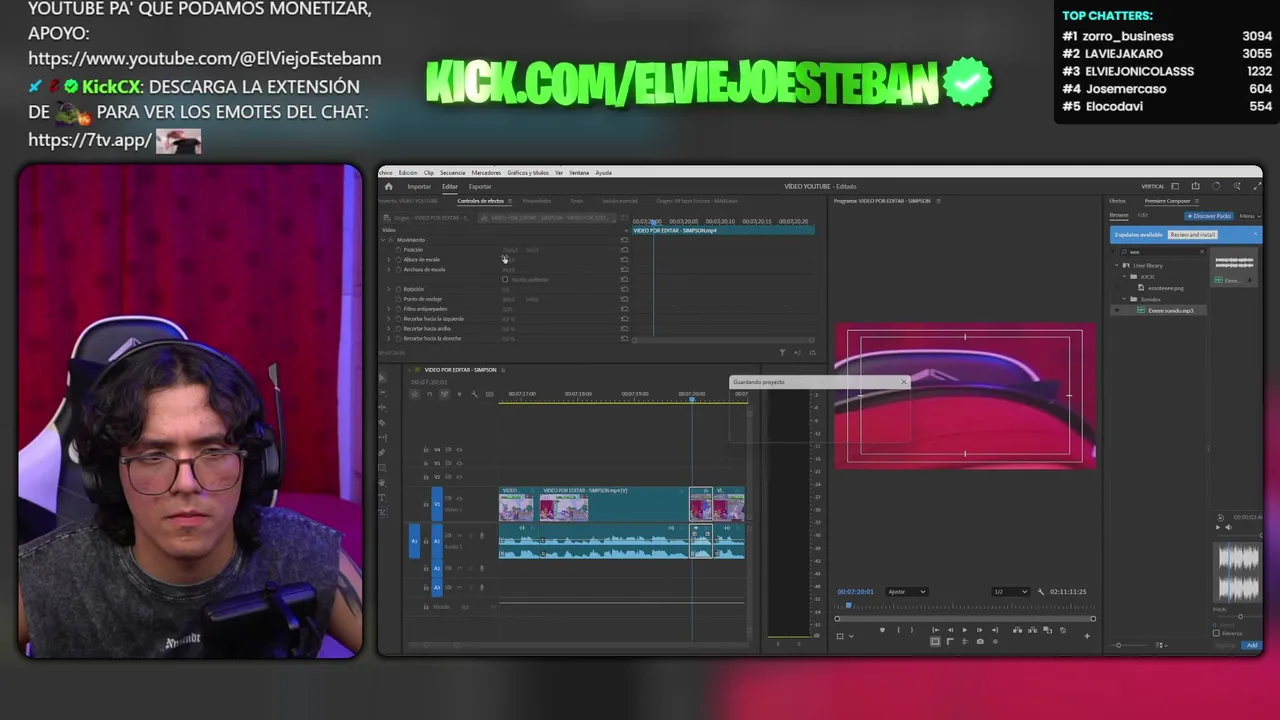Mute audio track A1
This screenshot has height=720, width=1280.
[460, 535]
